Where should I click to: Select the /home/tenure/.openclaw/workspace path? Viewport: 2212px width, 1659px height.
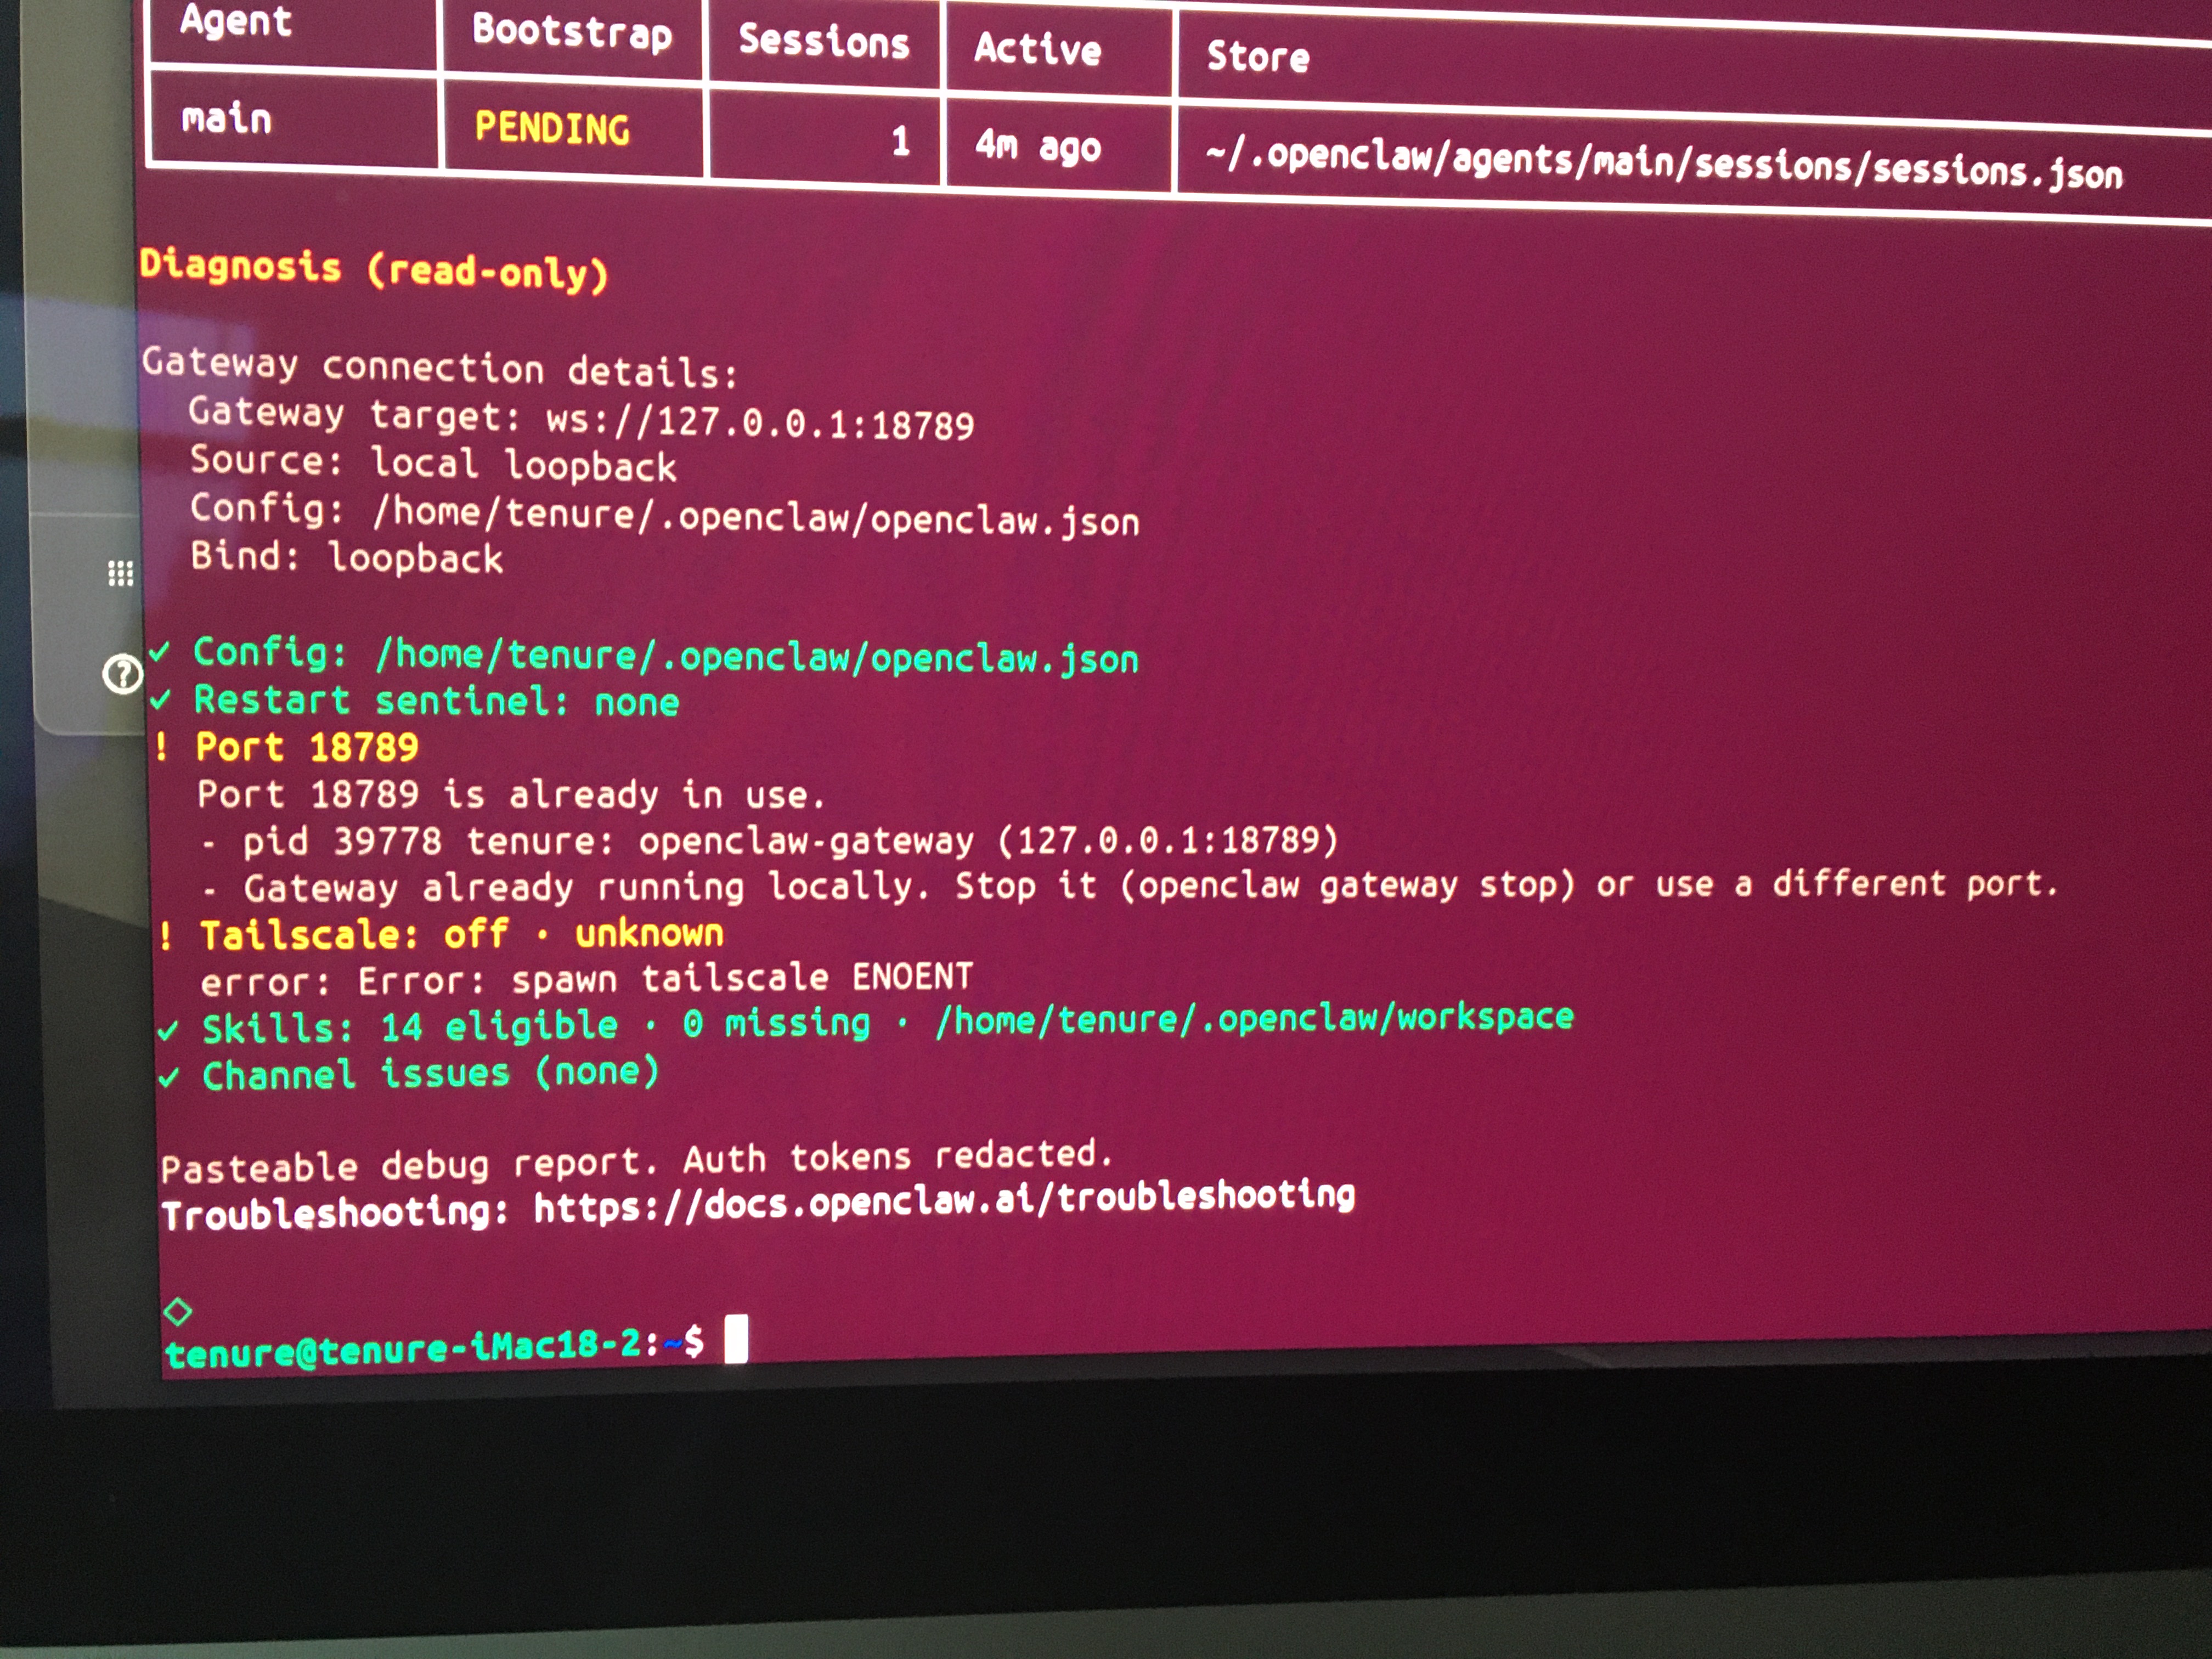pyautogui.click(x=1254, y=1018)
